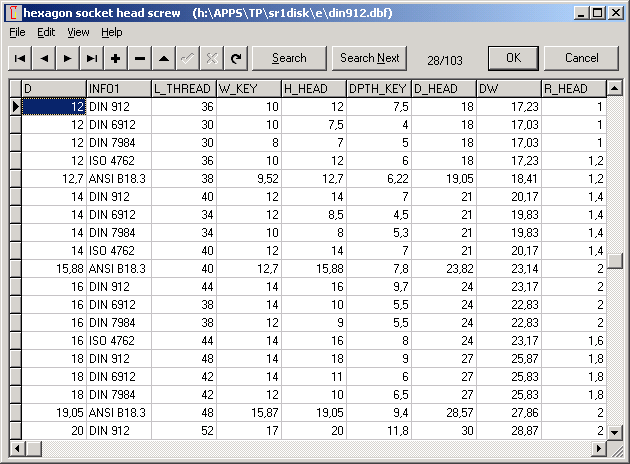Screen dimensions: 630x464
Task: Select the ANSI B18.3 row with D 15,88
Action: pos(116,269)
